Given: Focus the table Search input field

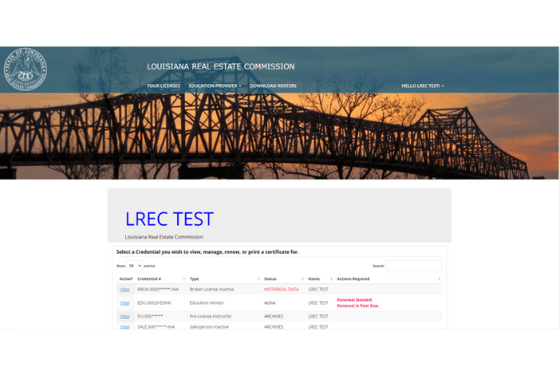Looking at the screenshot, I should (414, 266).
